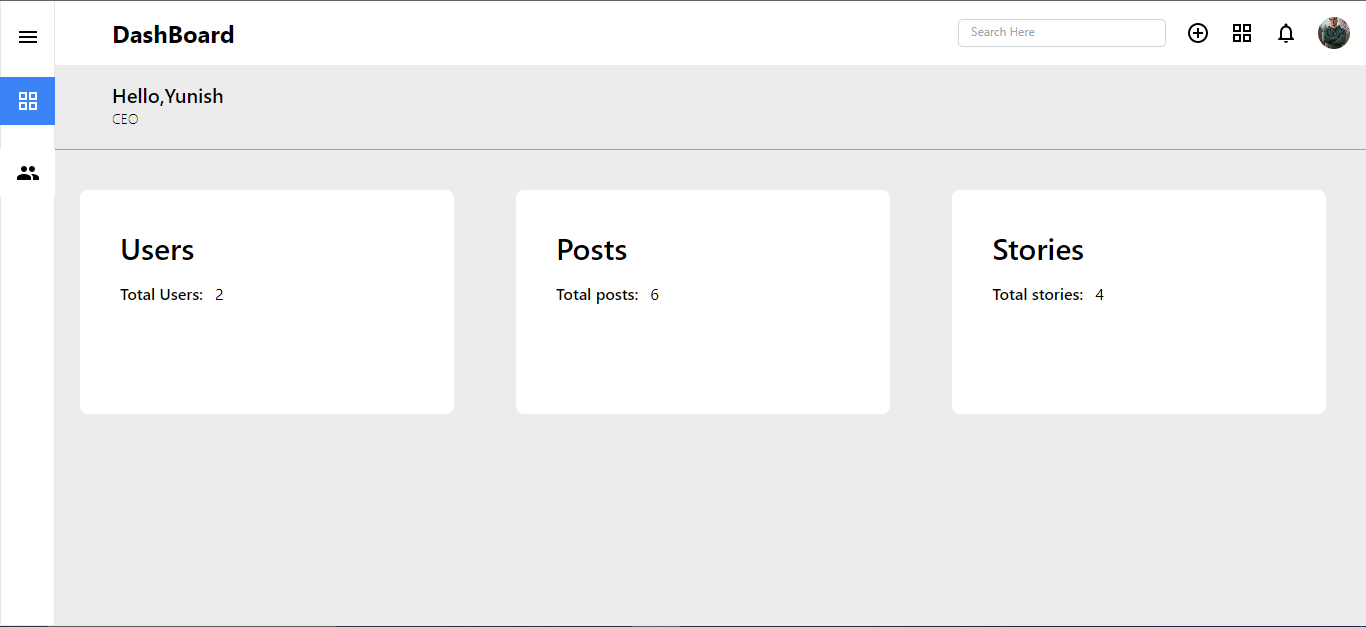Click the Users card heading
Viewport: 1366px width, 627px height.
[x=157, y=250]
